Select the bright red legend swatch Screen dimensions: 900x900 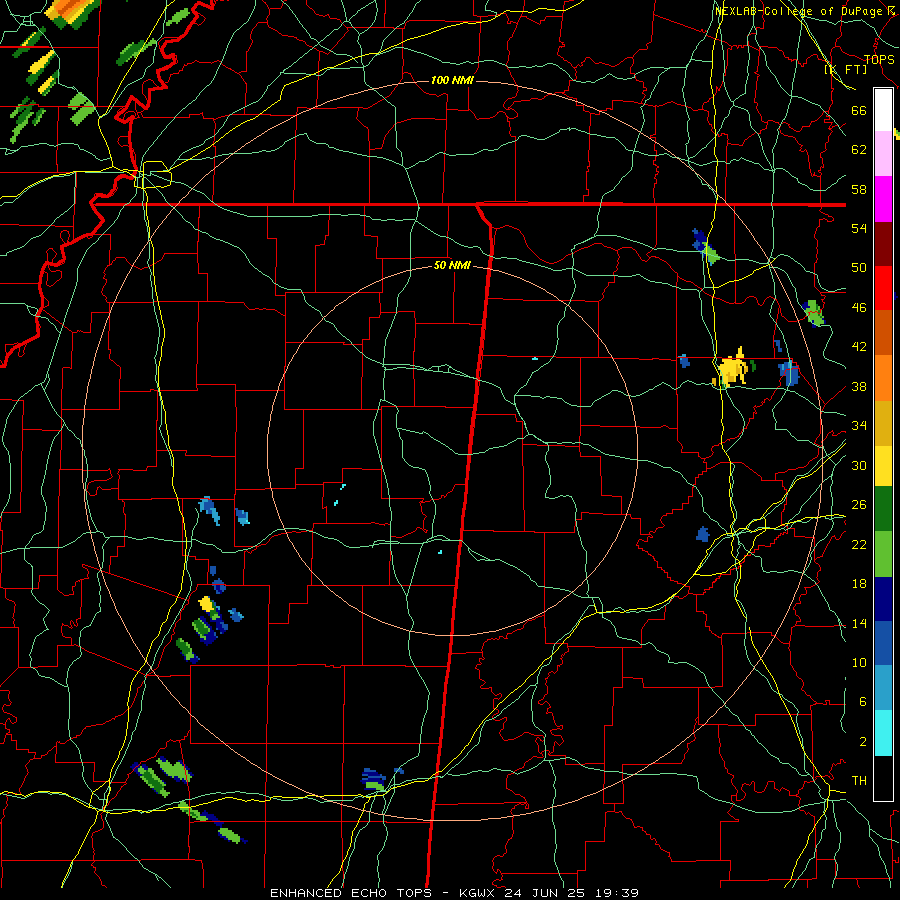coord(883,288)
